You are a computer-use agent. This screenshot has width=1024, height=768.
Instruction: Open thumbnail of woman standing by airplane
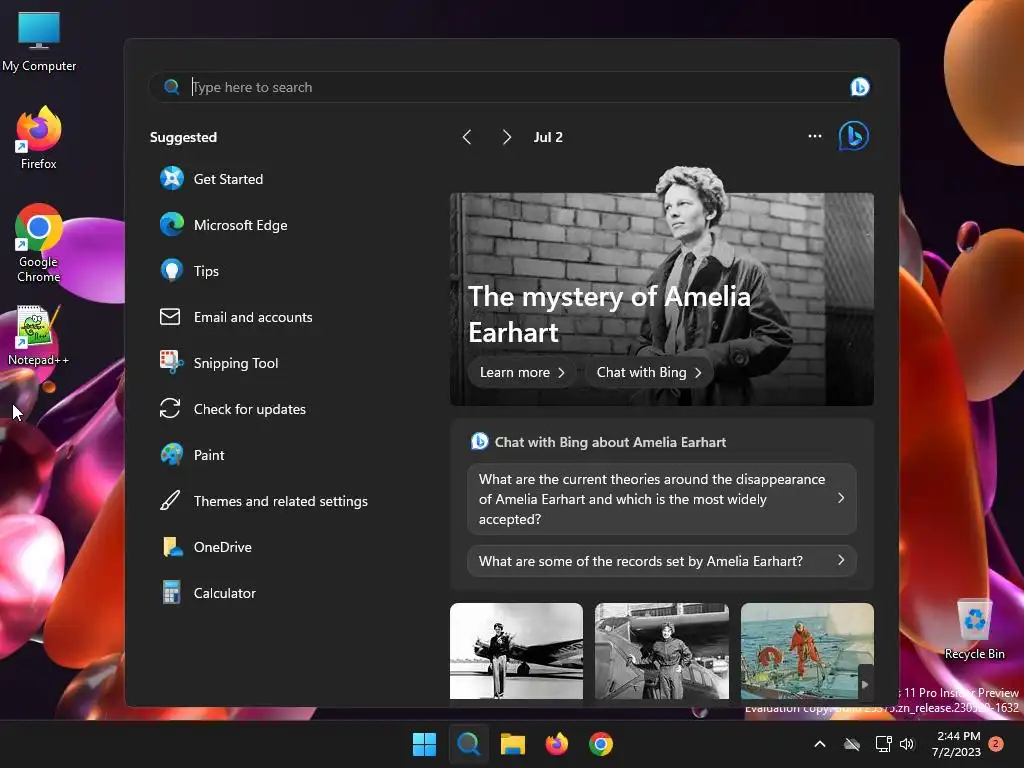(516, 651)
